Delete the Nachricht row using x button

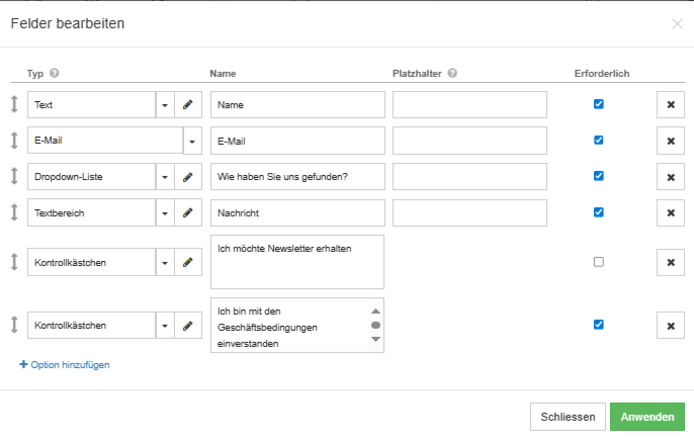[671, 213]
